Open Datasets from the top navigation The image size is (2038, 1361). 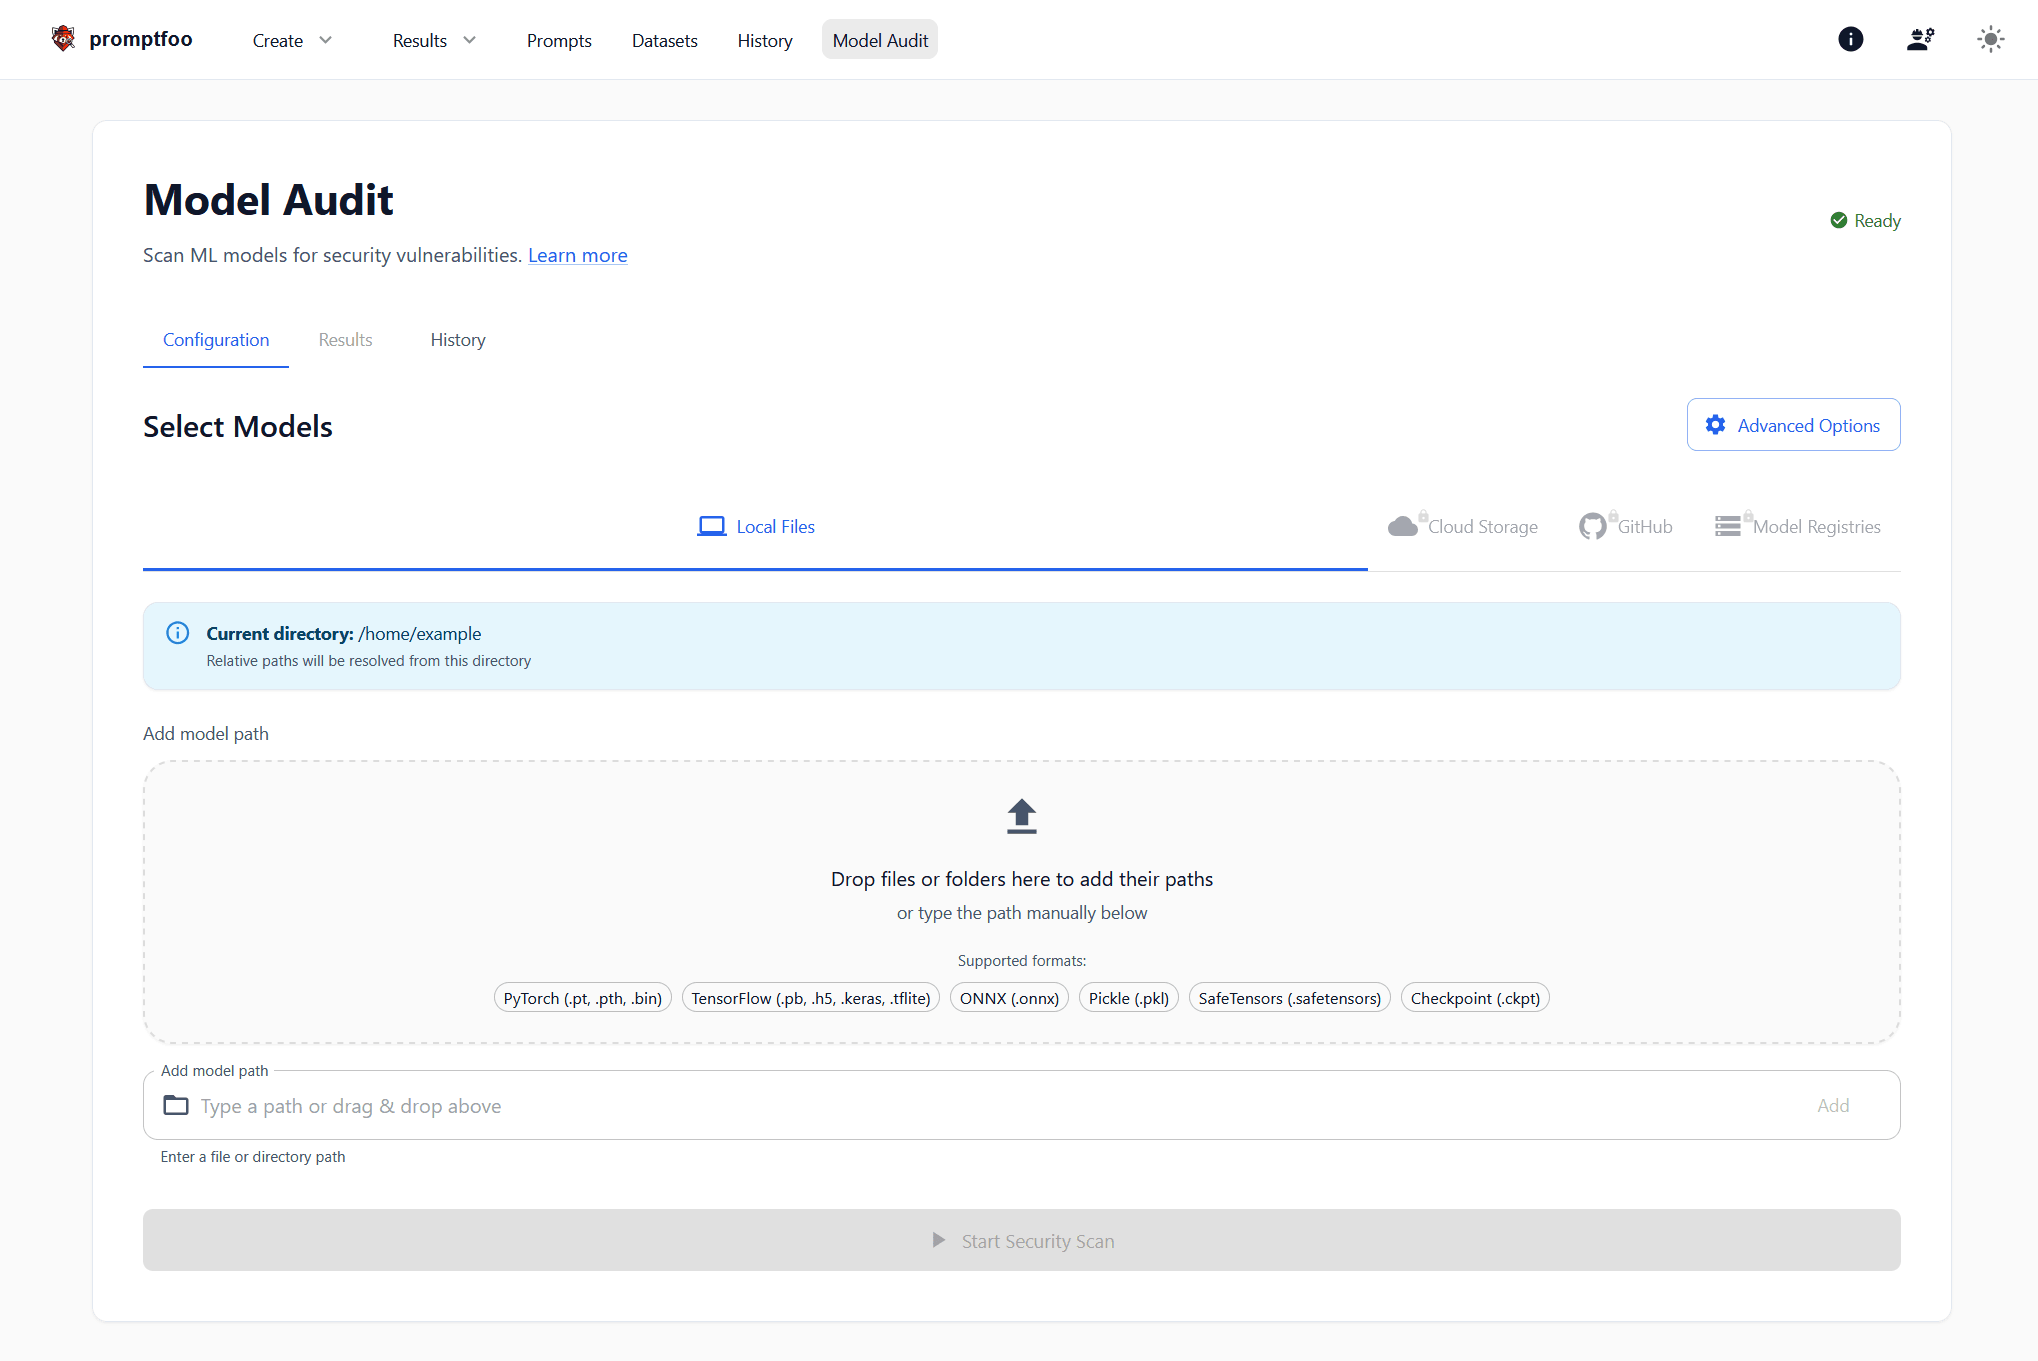[664, 40]
